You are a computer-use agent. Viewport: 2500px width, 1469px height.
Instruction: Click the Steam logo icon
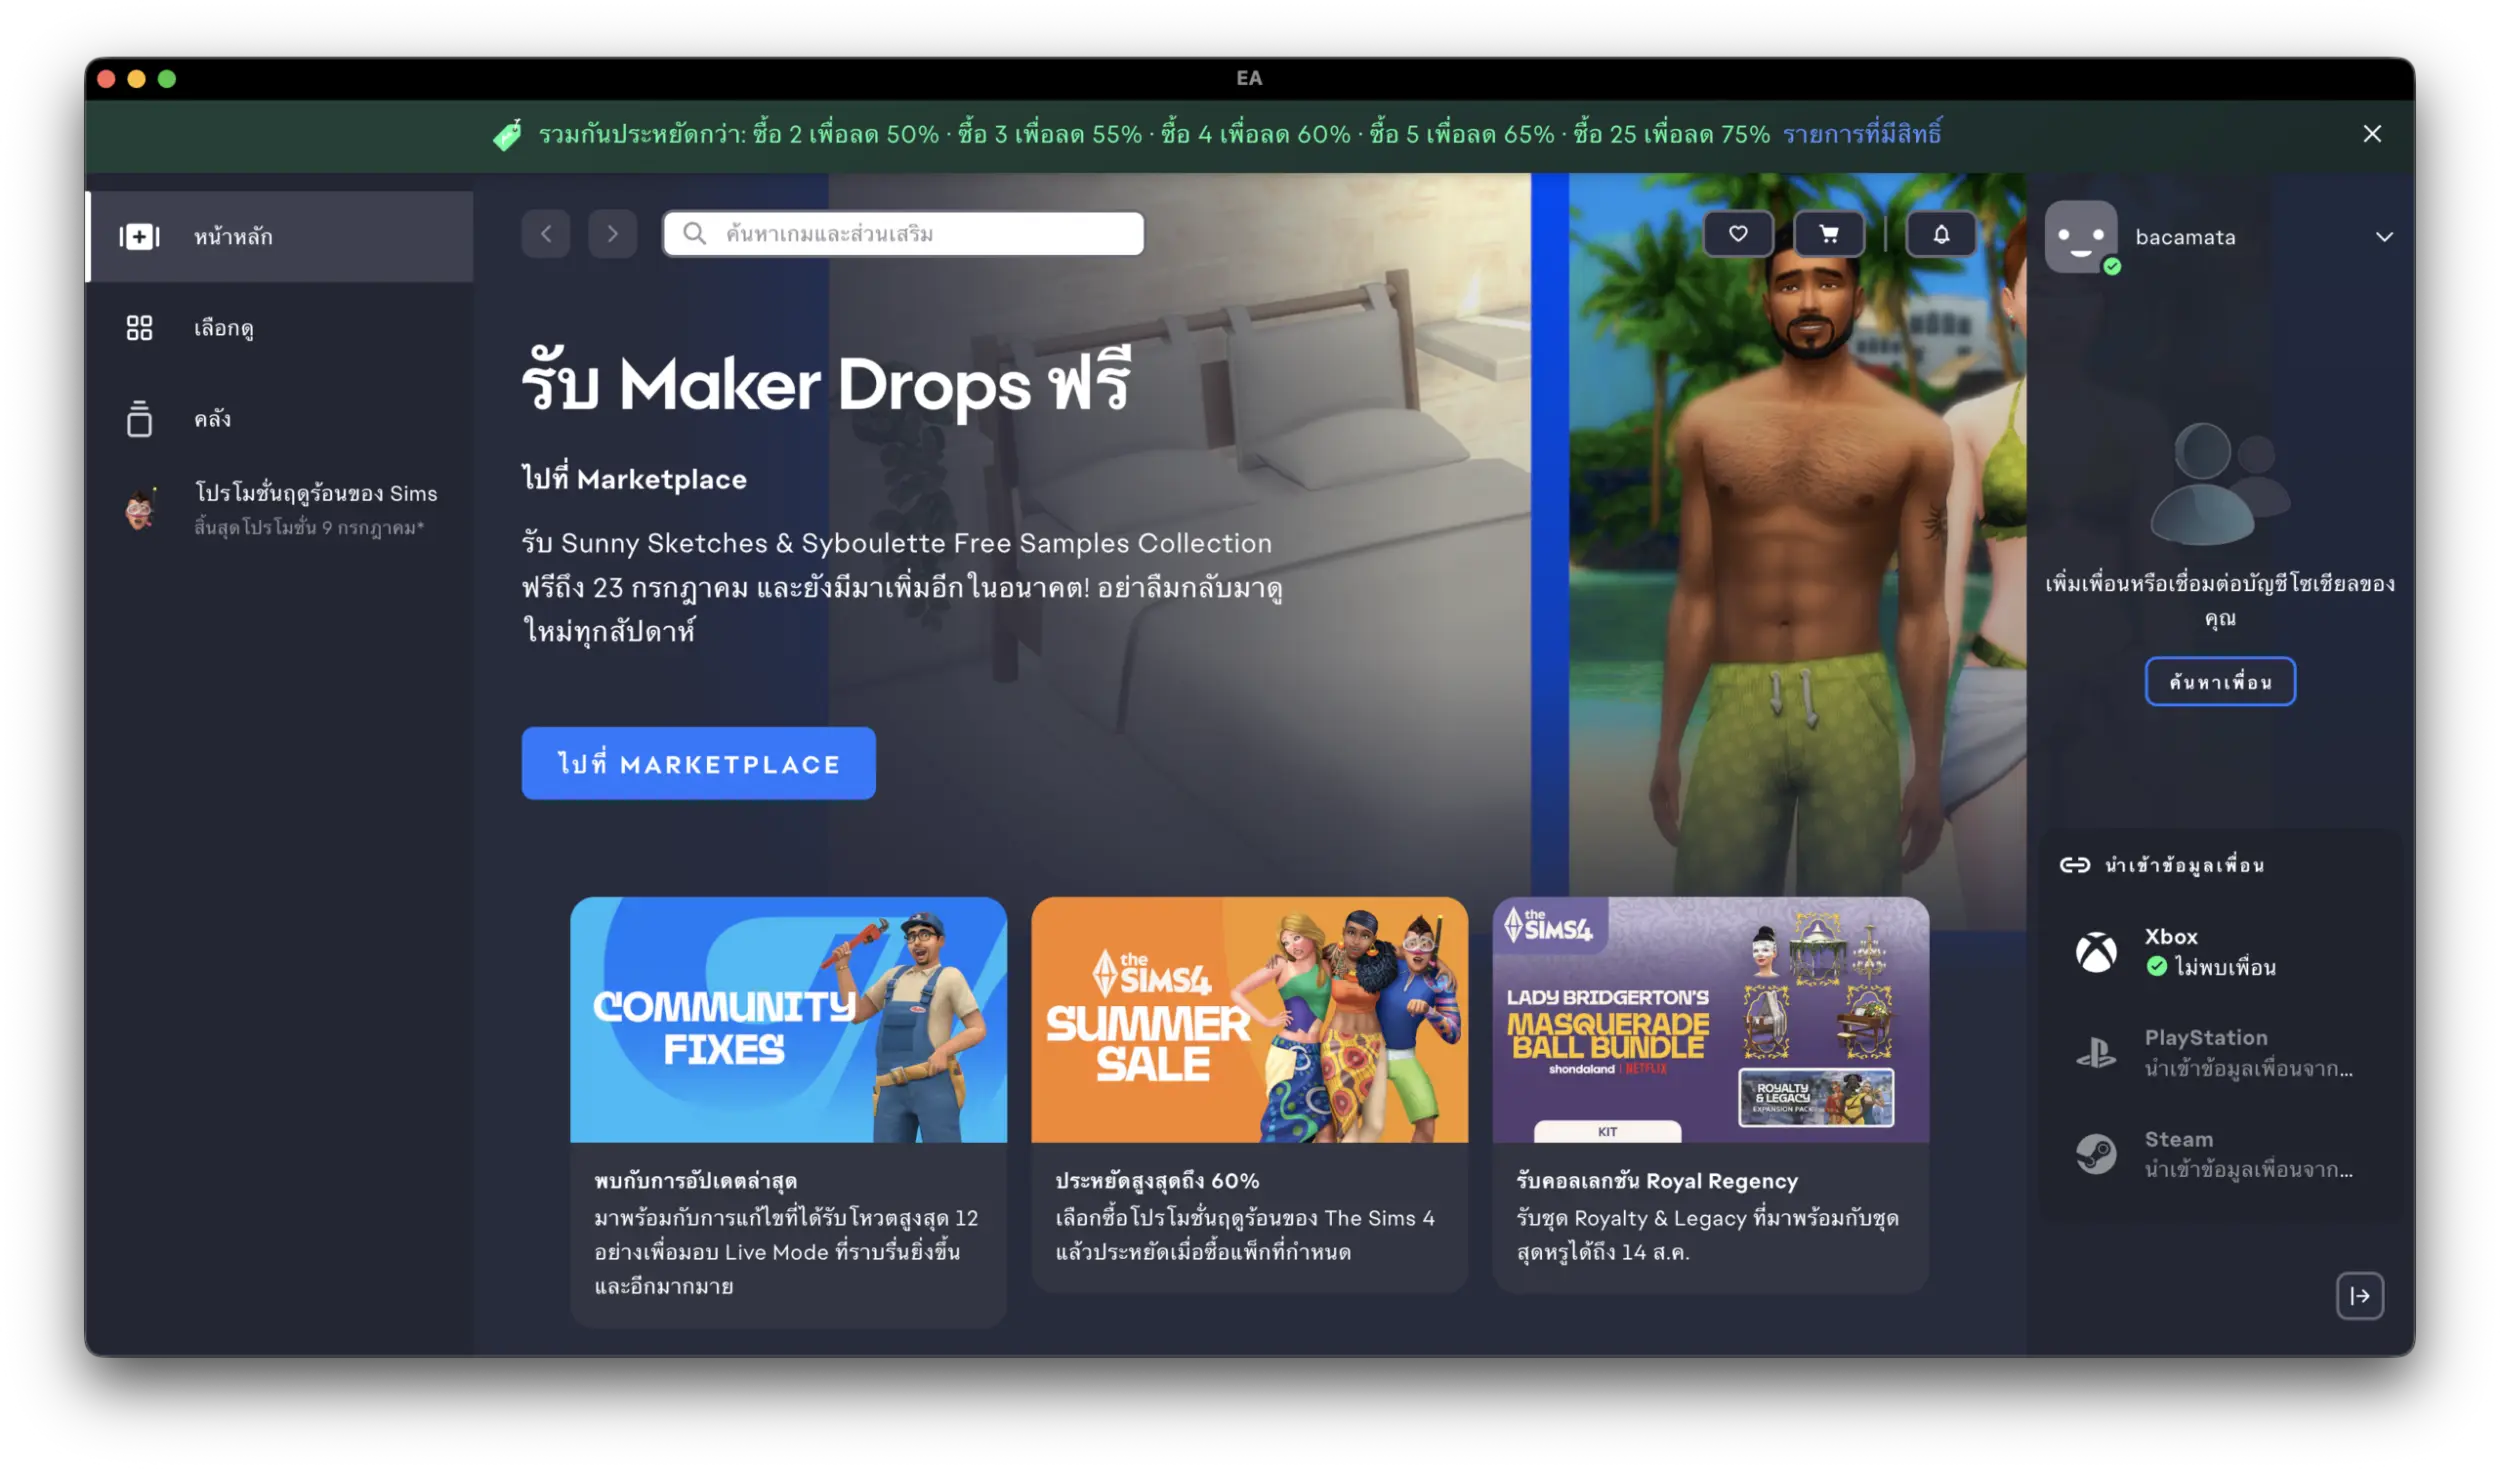click(x=2096, y=1154)
